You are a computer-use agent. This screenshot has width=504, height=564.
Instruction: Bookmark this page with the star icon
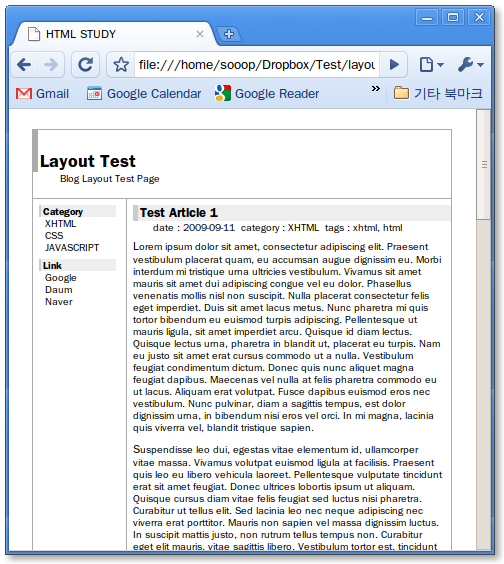point(121,65)
